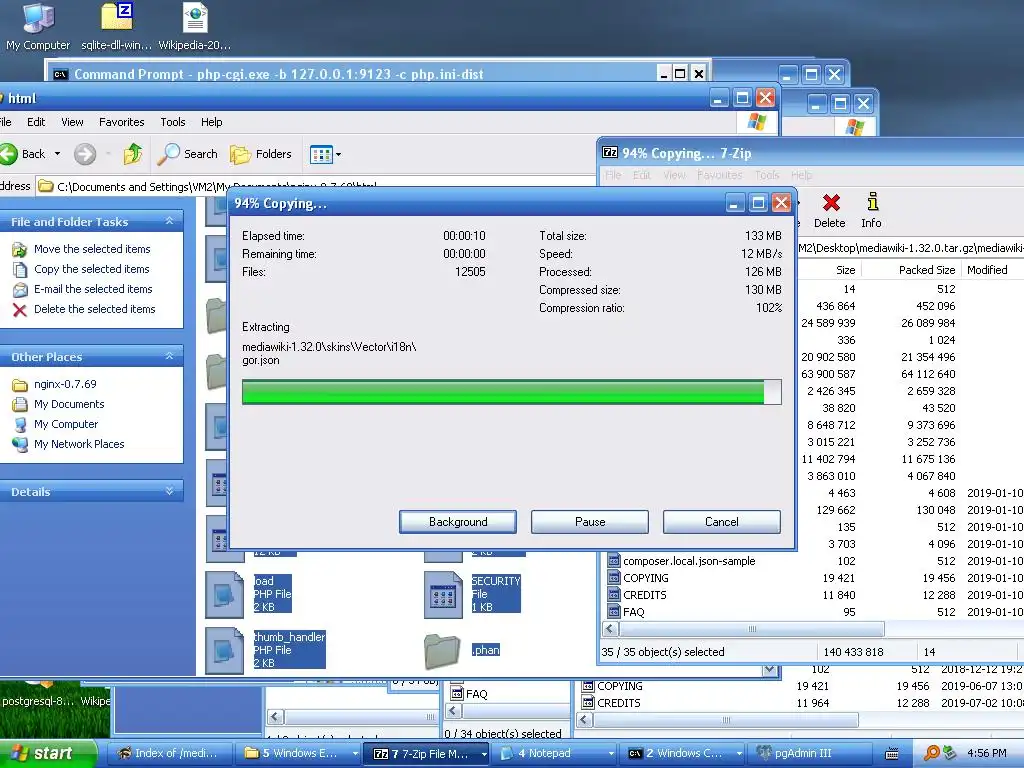
Task: Select composer.local.json-sample in 7-Zip list
Action: [689, 561]
